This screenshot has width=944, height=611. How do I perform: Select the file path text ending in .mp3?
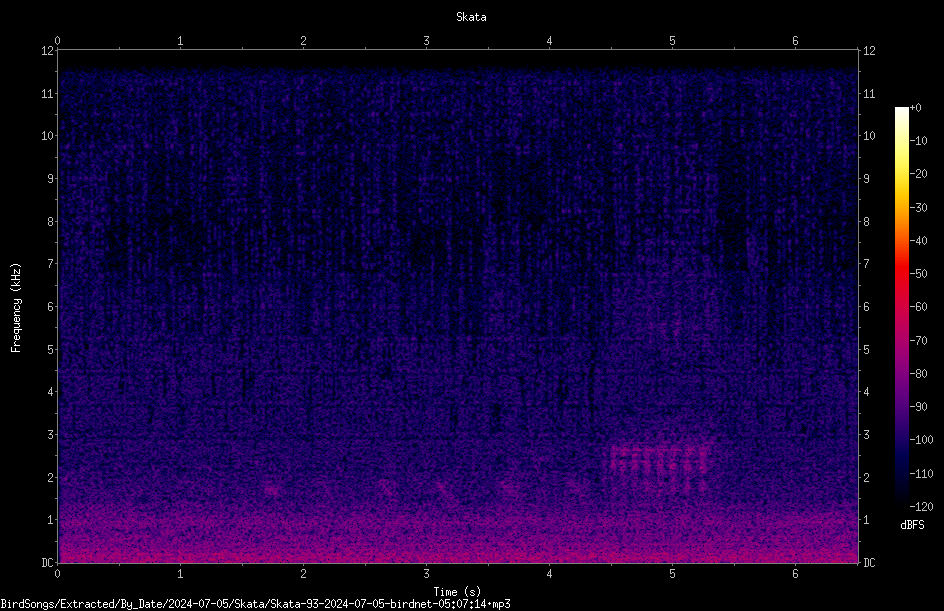coord(255,604)
